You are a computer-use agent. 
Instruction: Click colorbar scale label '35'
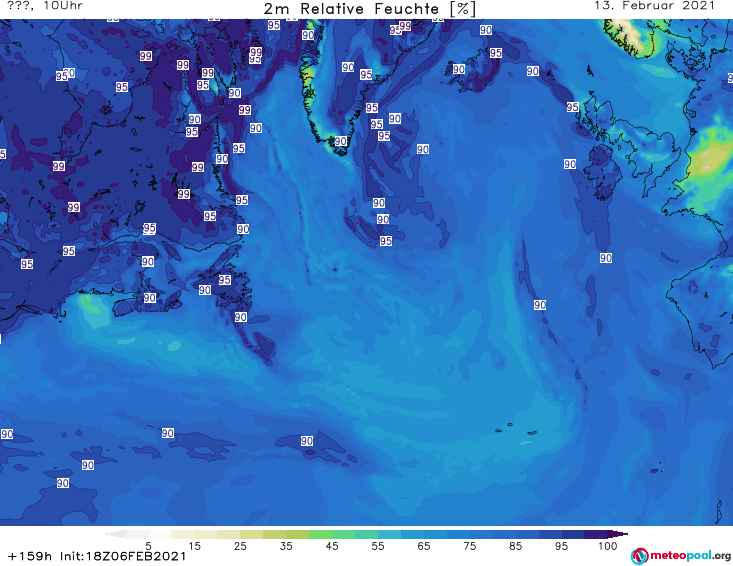tap(286, 546)
